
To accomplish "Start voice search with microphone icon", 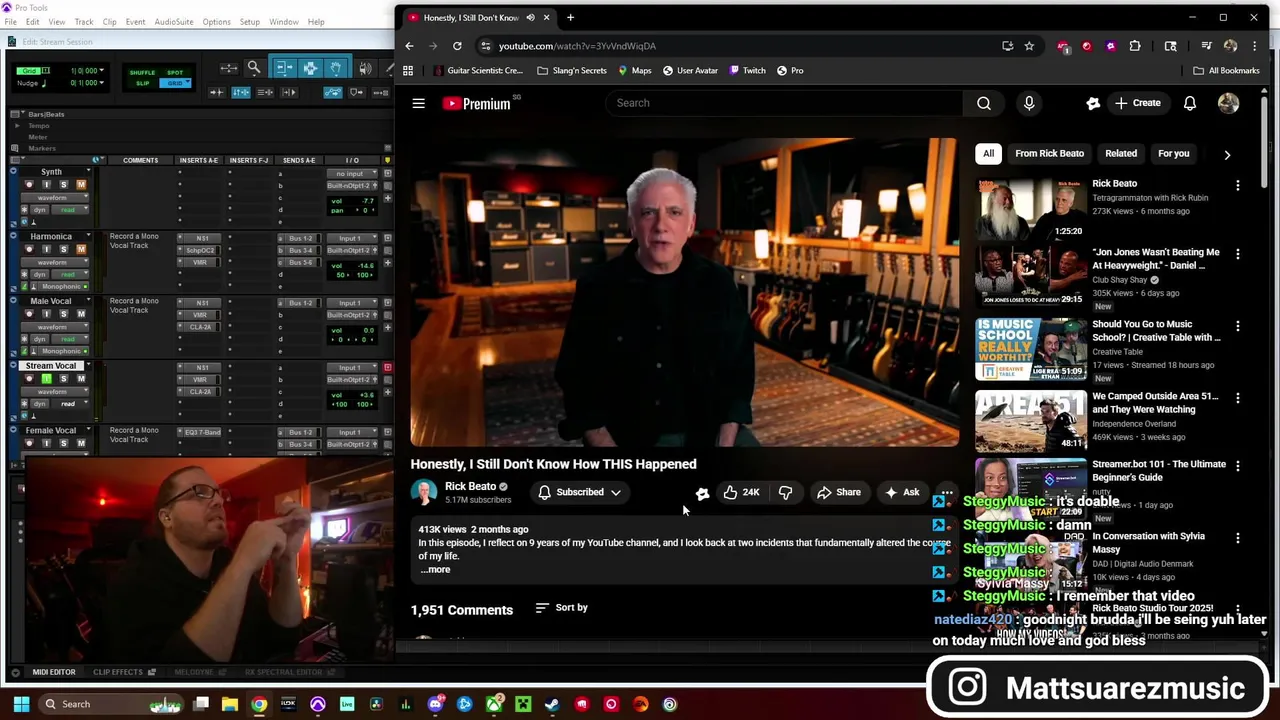I will (1029, 103).
